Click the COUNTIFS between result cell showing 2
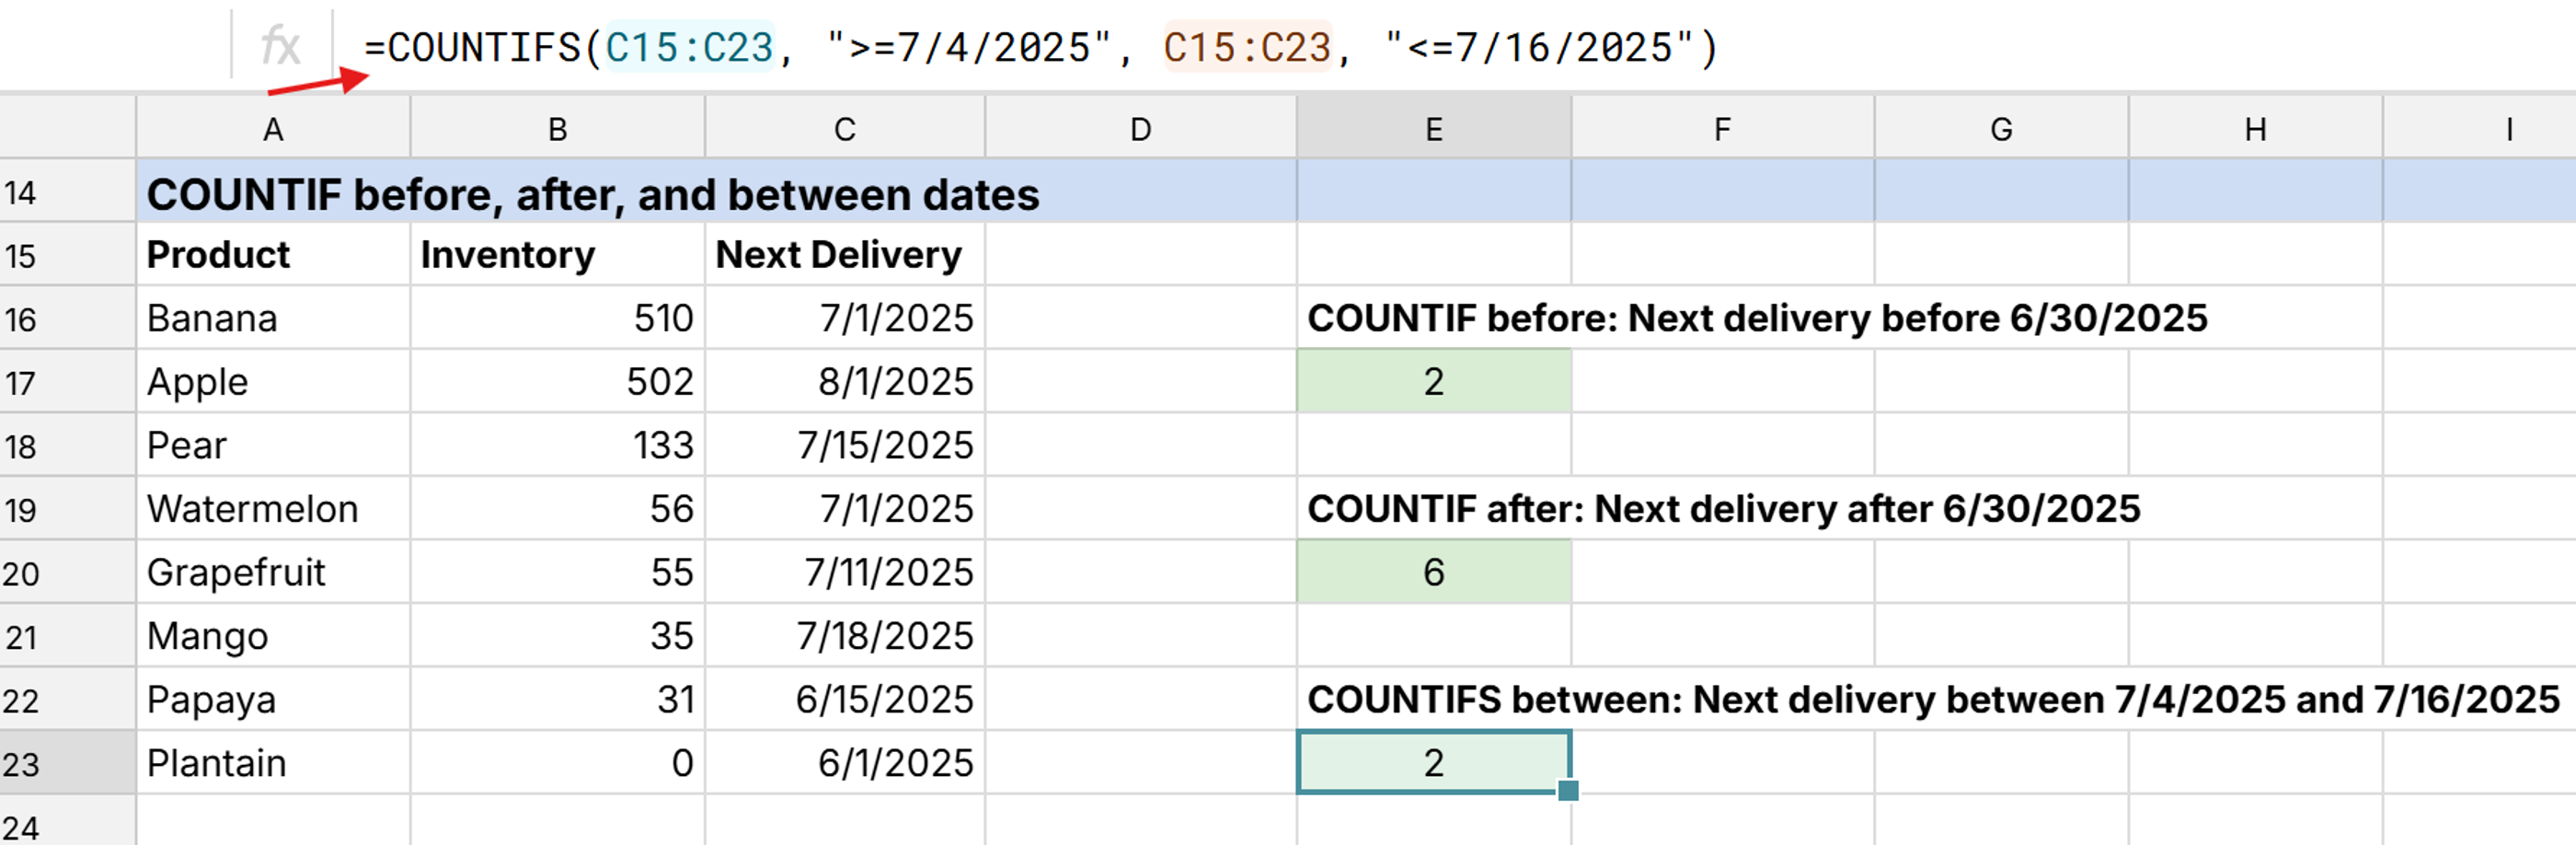This screenshot has height=845, width=2576. 1432,763
